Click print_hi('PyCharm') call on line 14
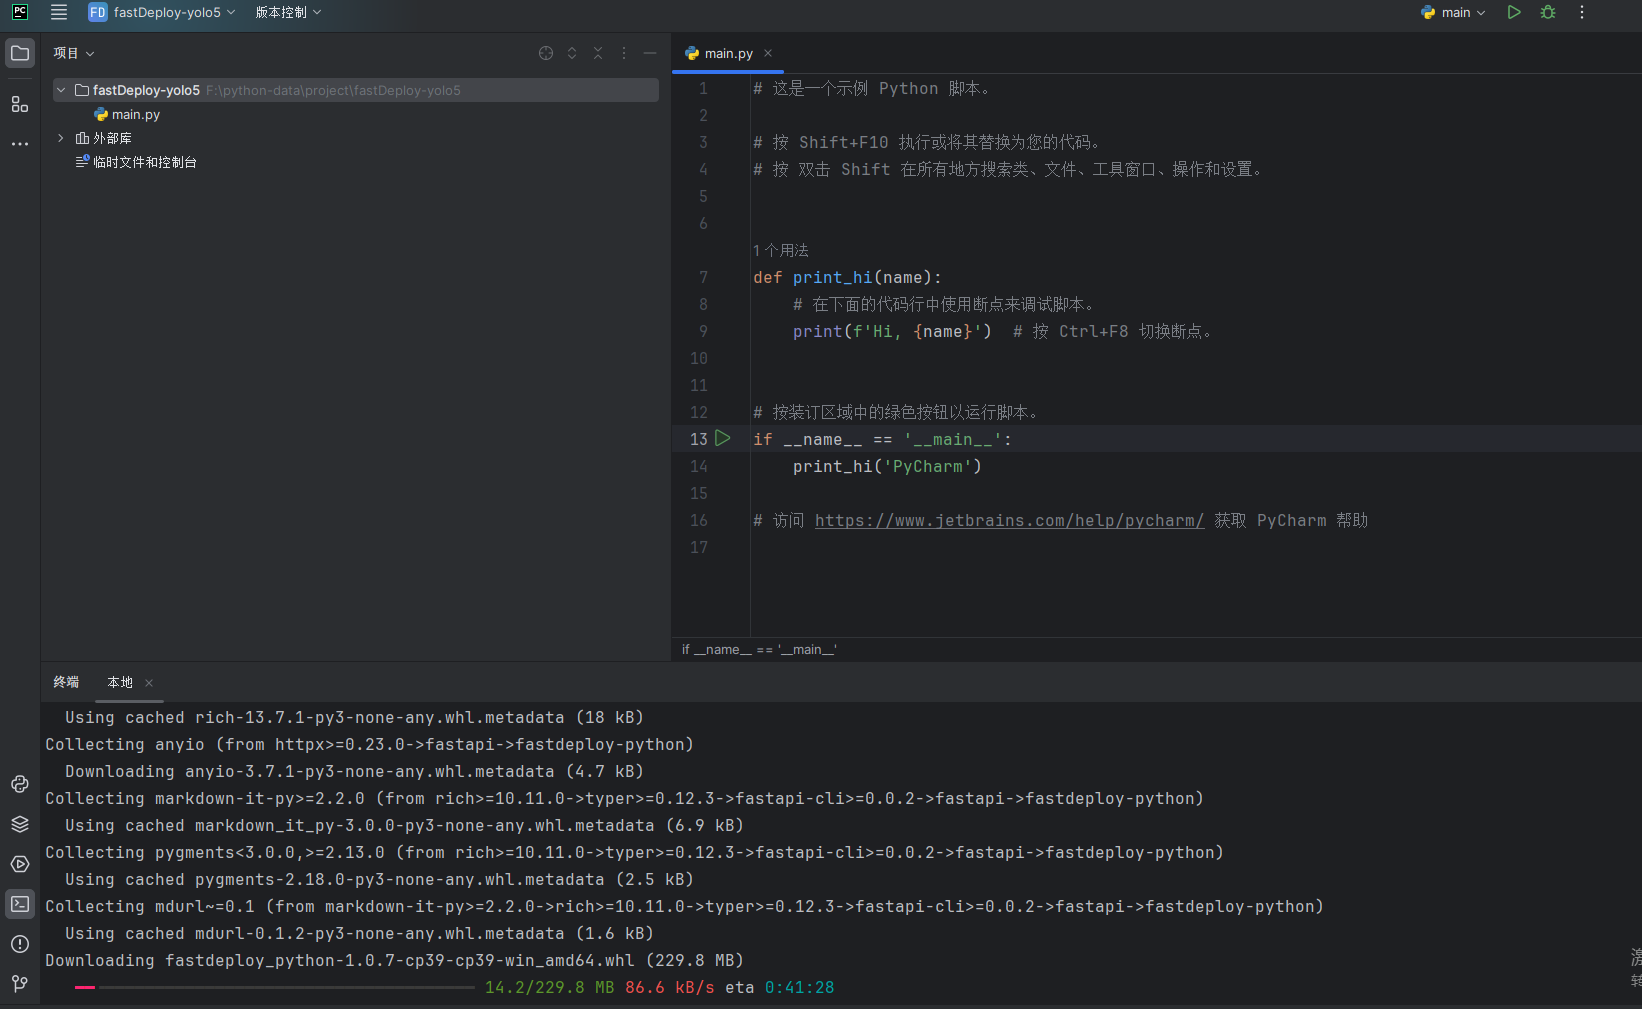 887,466
